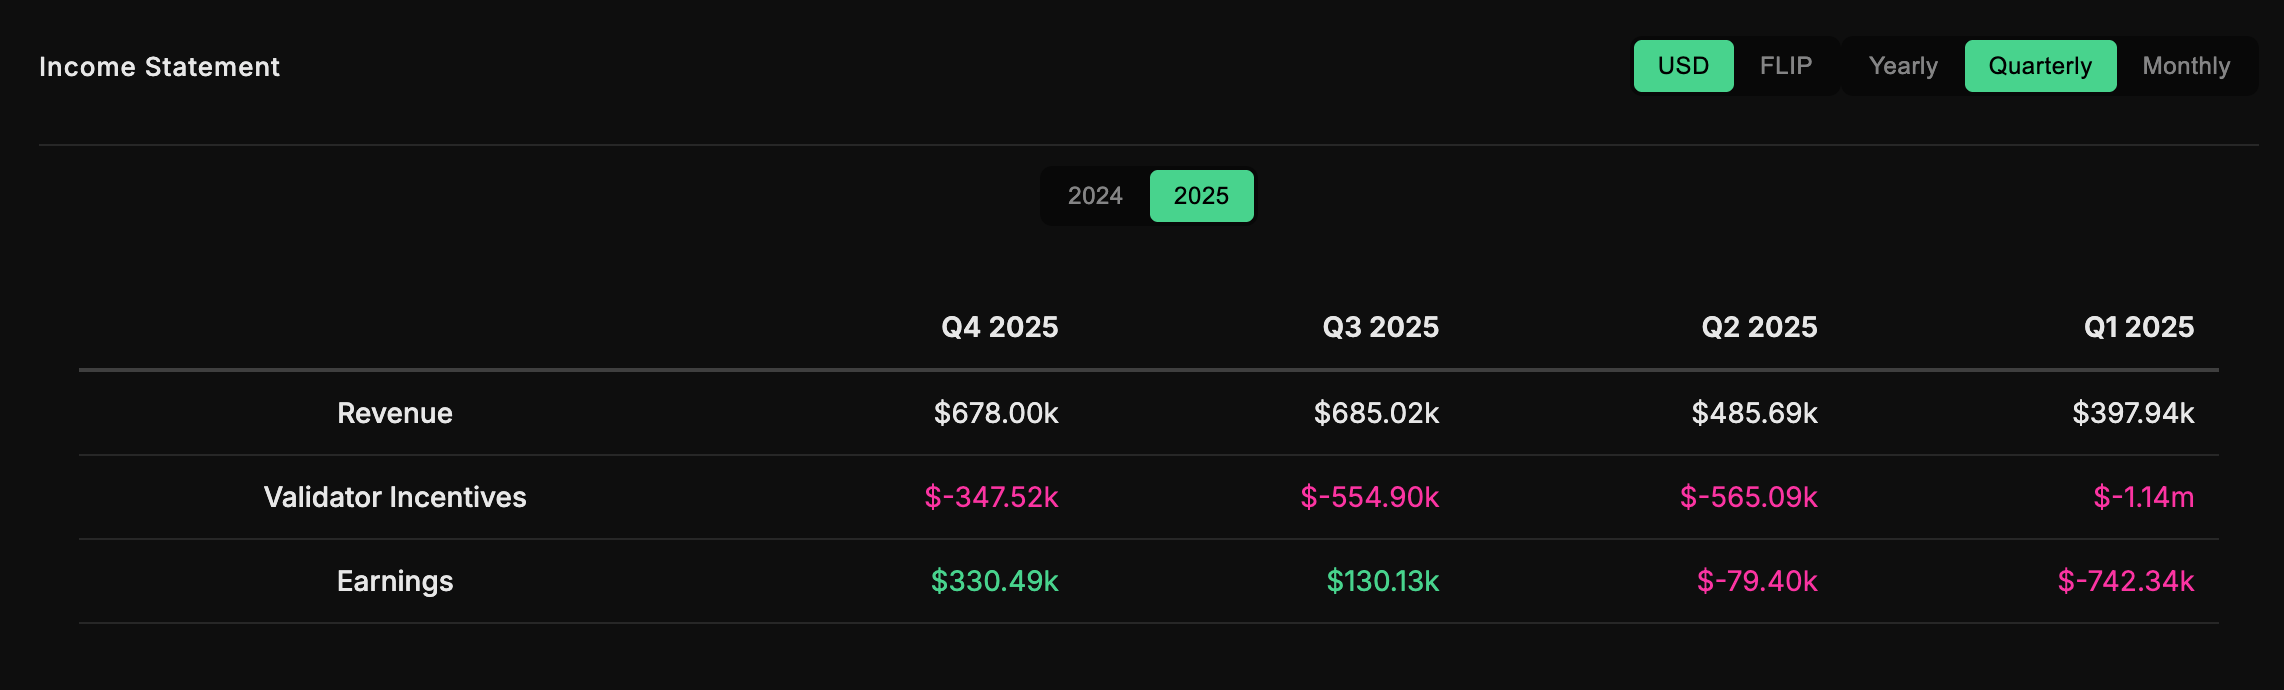2284x690 pixels.
Task: Click the Q3 2025 column header
Action: coord(1380,327)
